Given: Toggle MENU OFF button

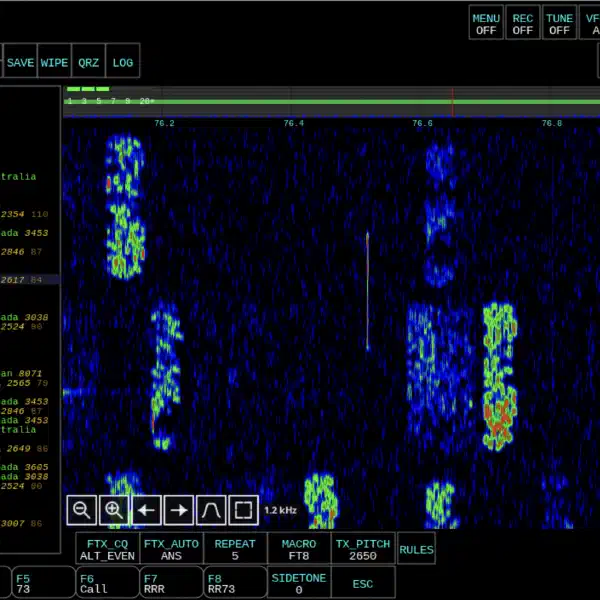Looking at the screenshot, I should pyautogui.click(x=486, y=23).
